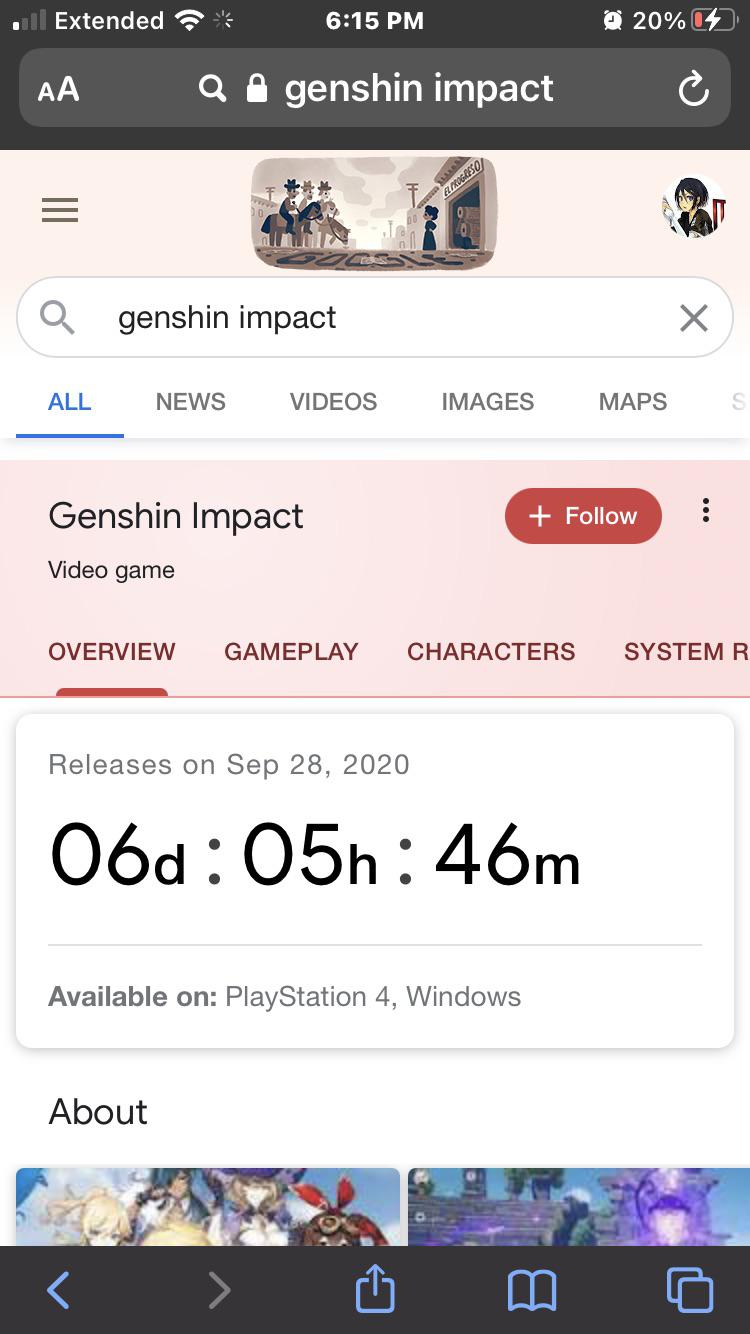
Task: Tap the genshin impact search field
Action: click(300, 317)
